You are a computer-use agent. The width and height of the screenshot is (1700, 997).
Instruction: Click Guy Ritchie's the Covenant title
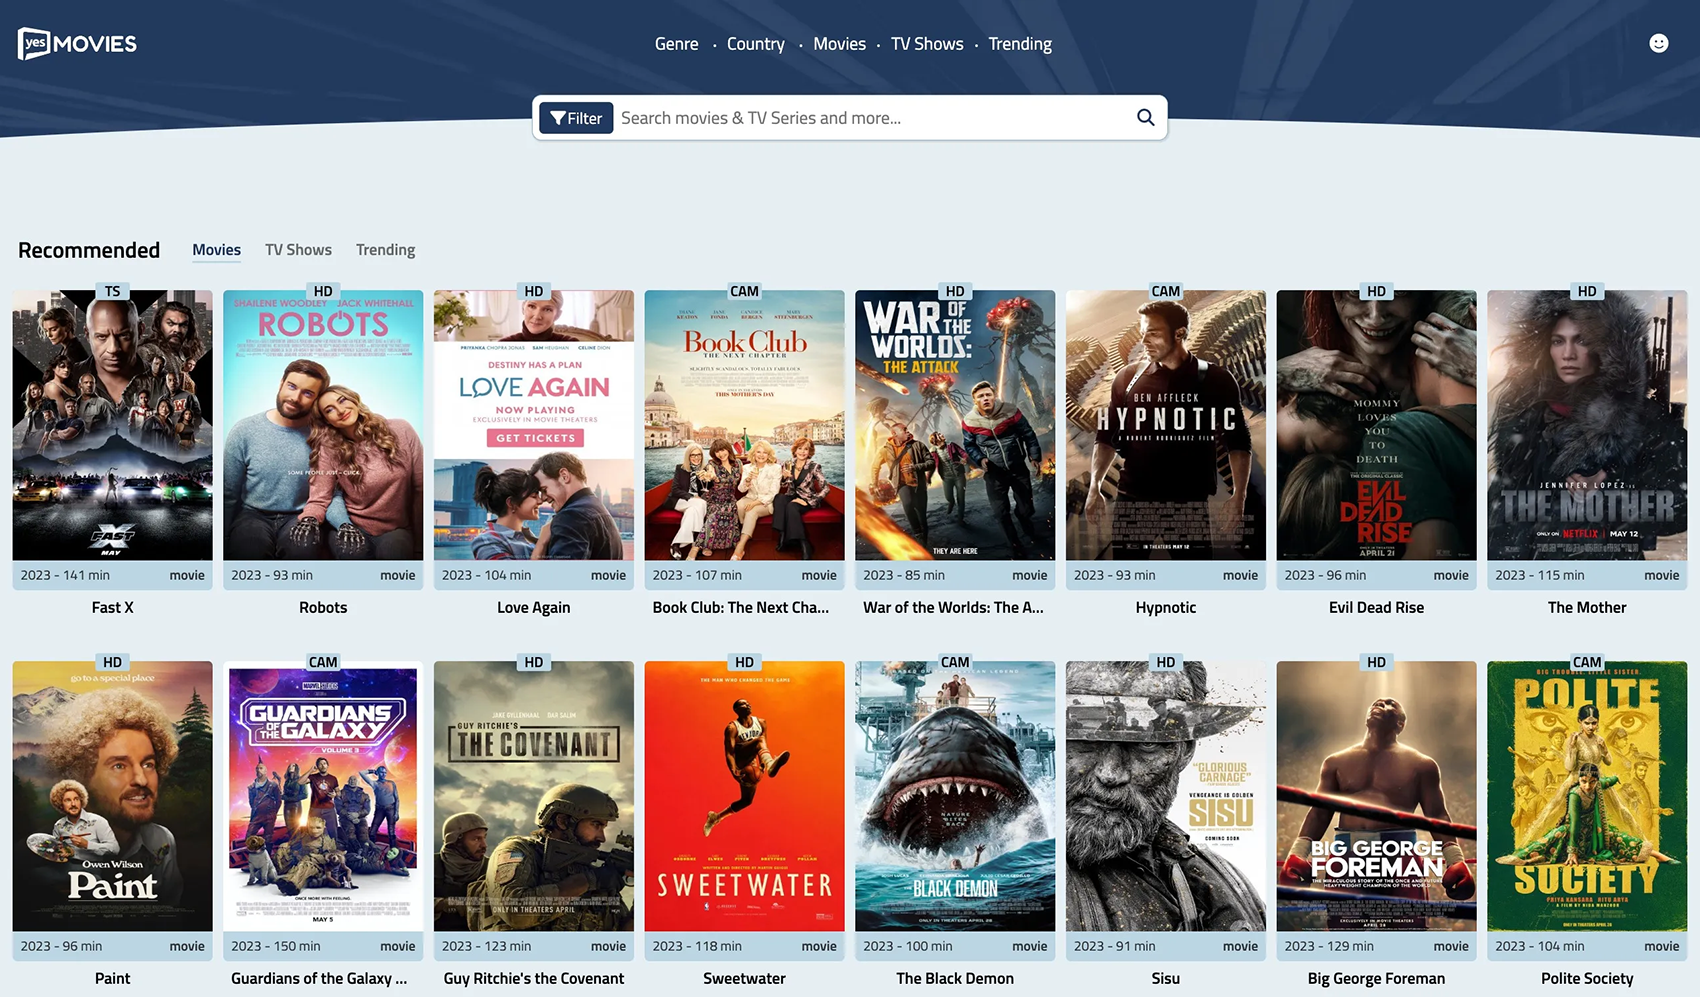534,978
